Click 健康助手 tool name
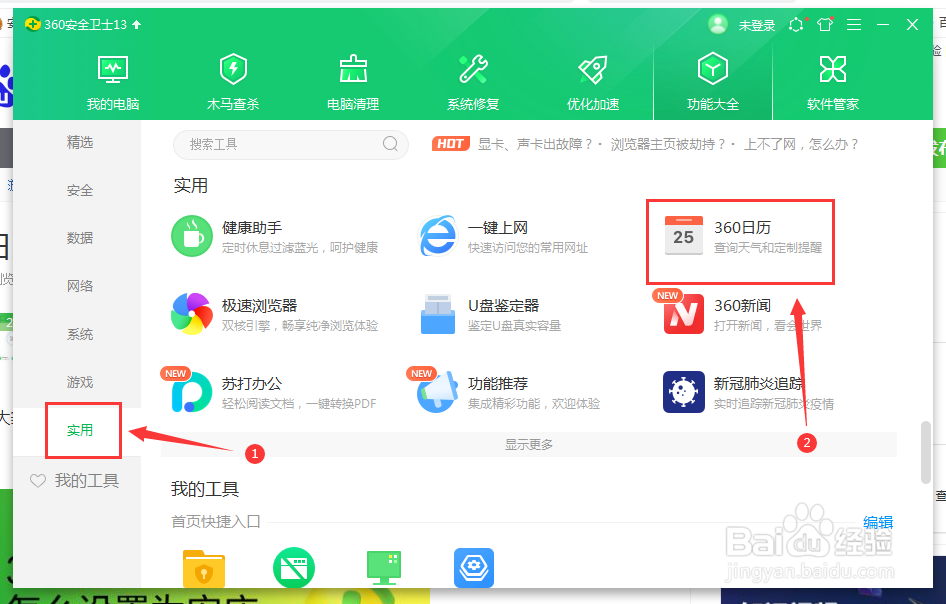 pyautogui.click(x=252, y=228)
